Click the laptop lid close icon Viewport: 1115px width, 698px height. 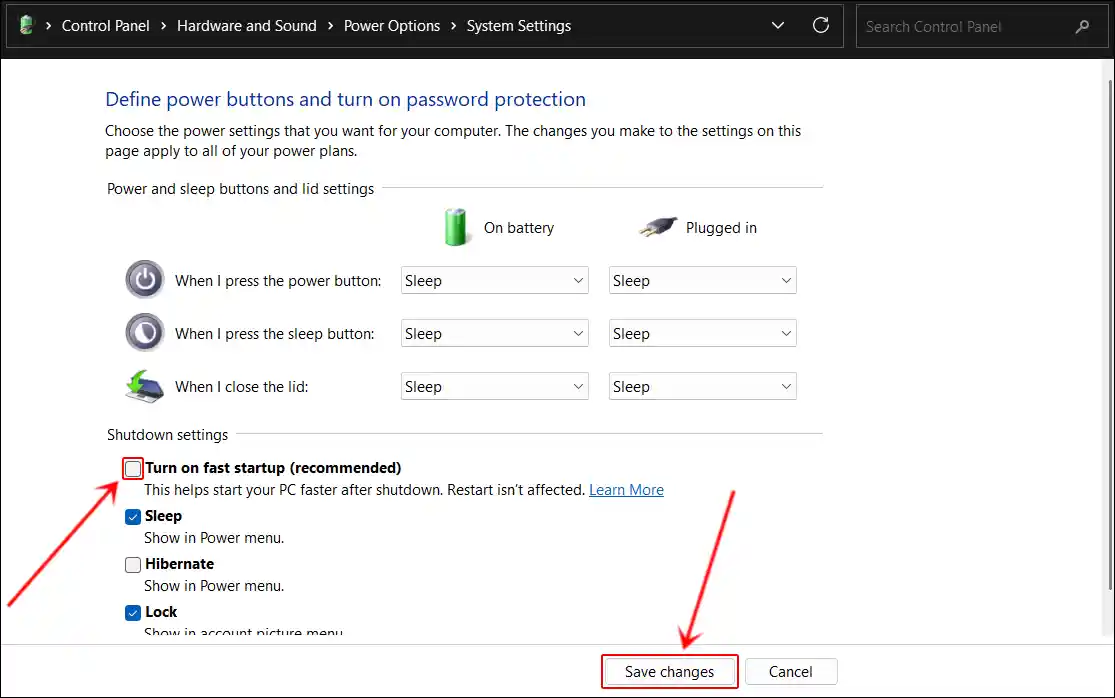pos(144,386)
